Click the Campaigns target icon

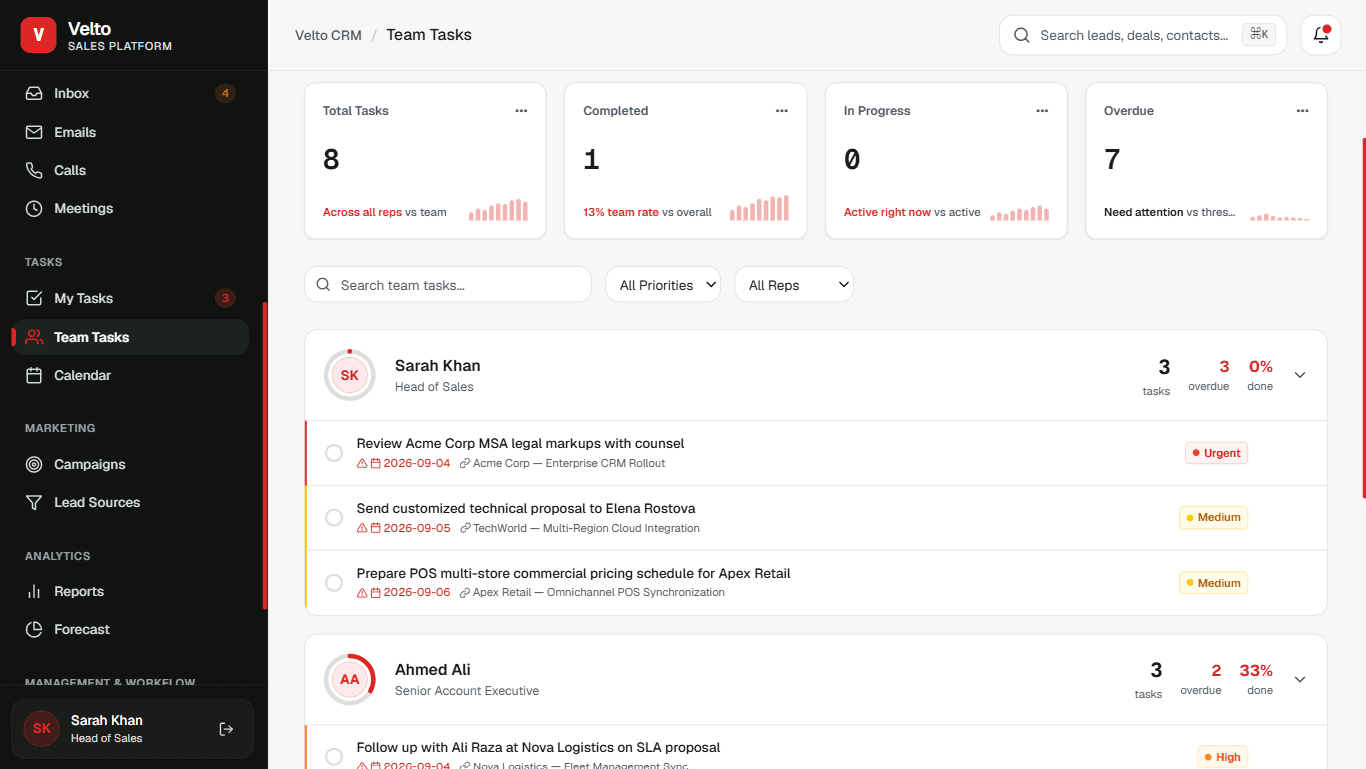point(34,464)
